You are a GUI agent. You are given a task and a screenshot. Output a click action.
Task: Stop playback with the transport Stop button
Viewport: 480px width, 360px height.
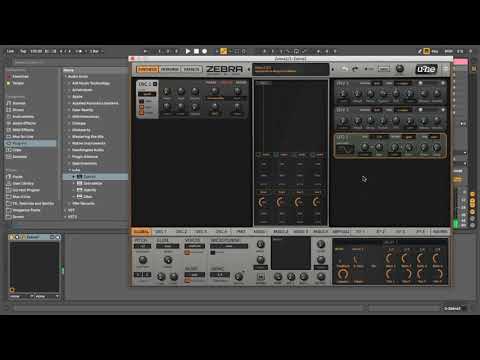[x=196, y=51]
